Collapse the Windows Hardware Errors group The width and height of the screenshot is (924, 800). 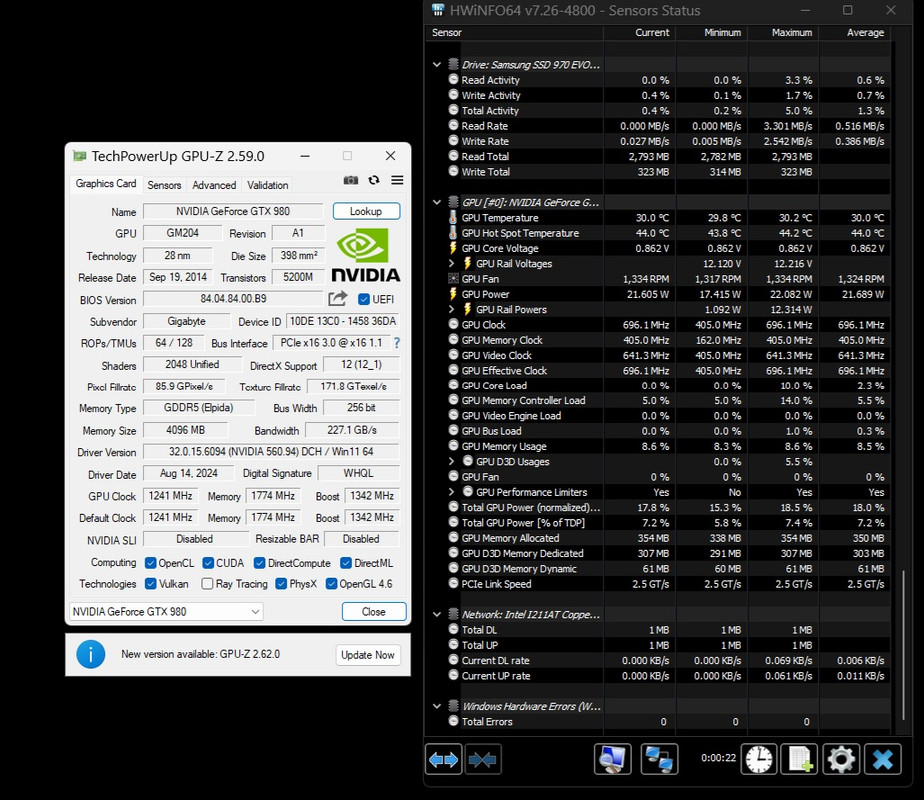[x=437, y=706]
